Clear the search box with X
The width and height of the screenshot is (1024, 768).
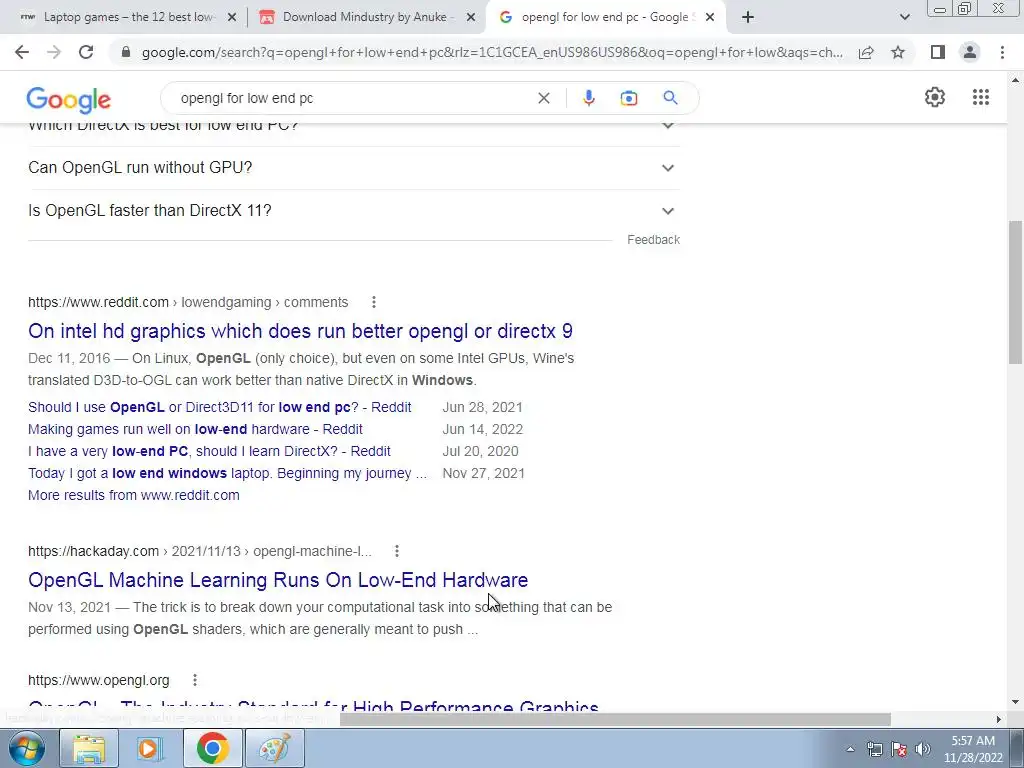click(543, 98)
